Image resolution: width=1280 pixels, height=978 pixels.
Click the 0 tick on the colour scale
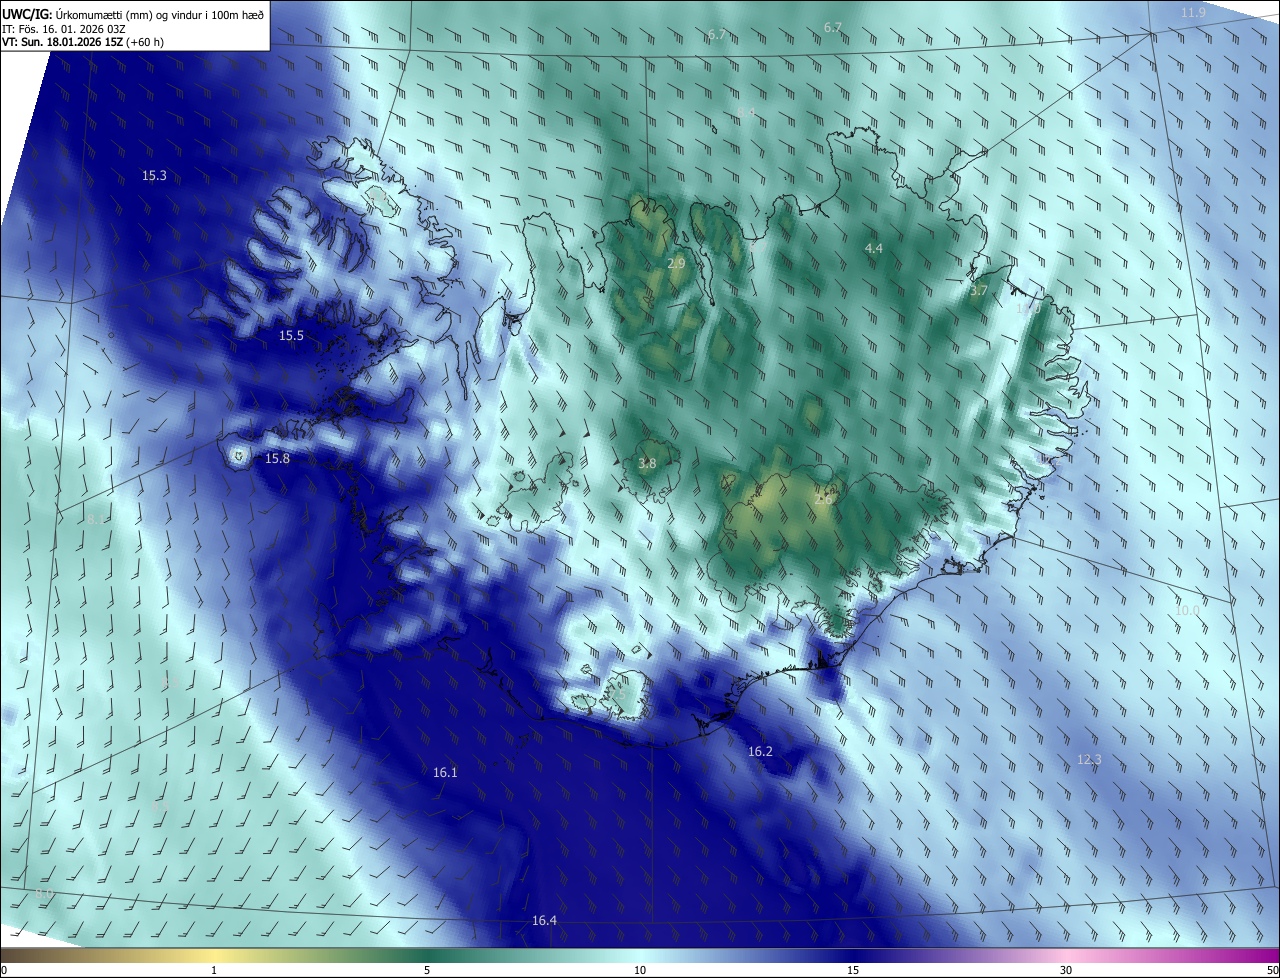pyautogui.click(x=4, y=971)
